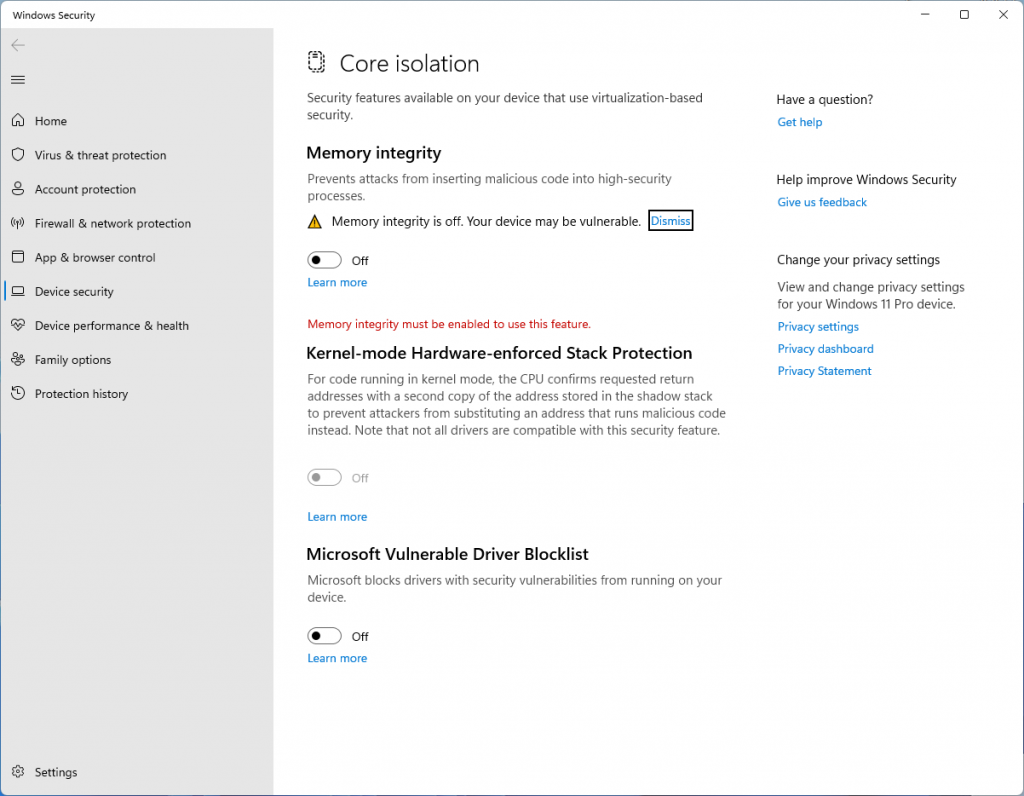
Task: Click the Give us feedback link
Action: tap(822, 202)
